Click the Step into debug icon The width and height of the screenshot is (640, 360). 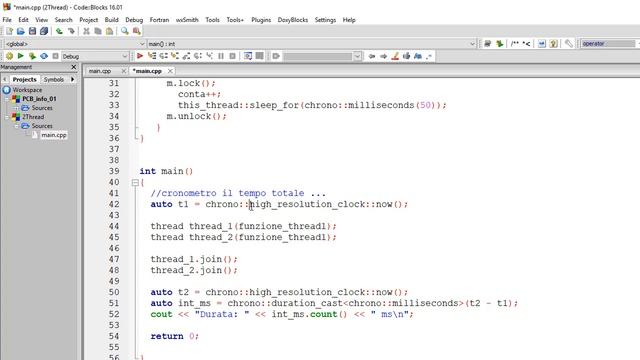[175, 56]
